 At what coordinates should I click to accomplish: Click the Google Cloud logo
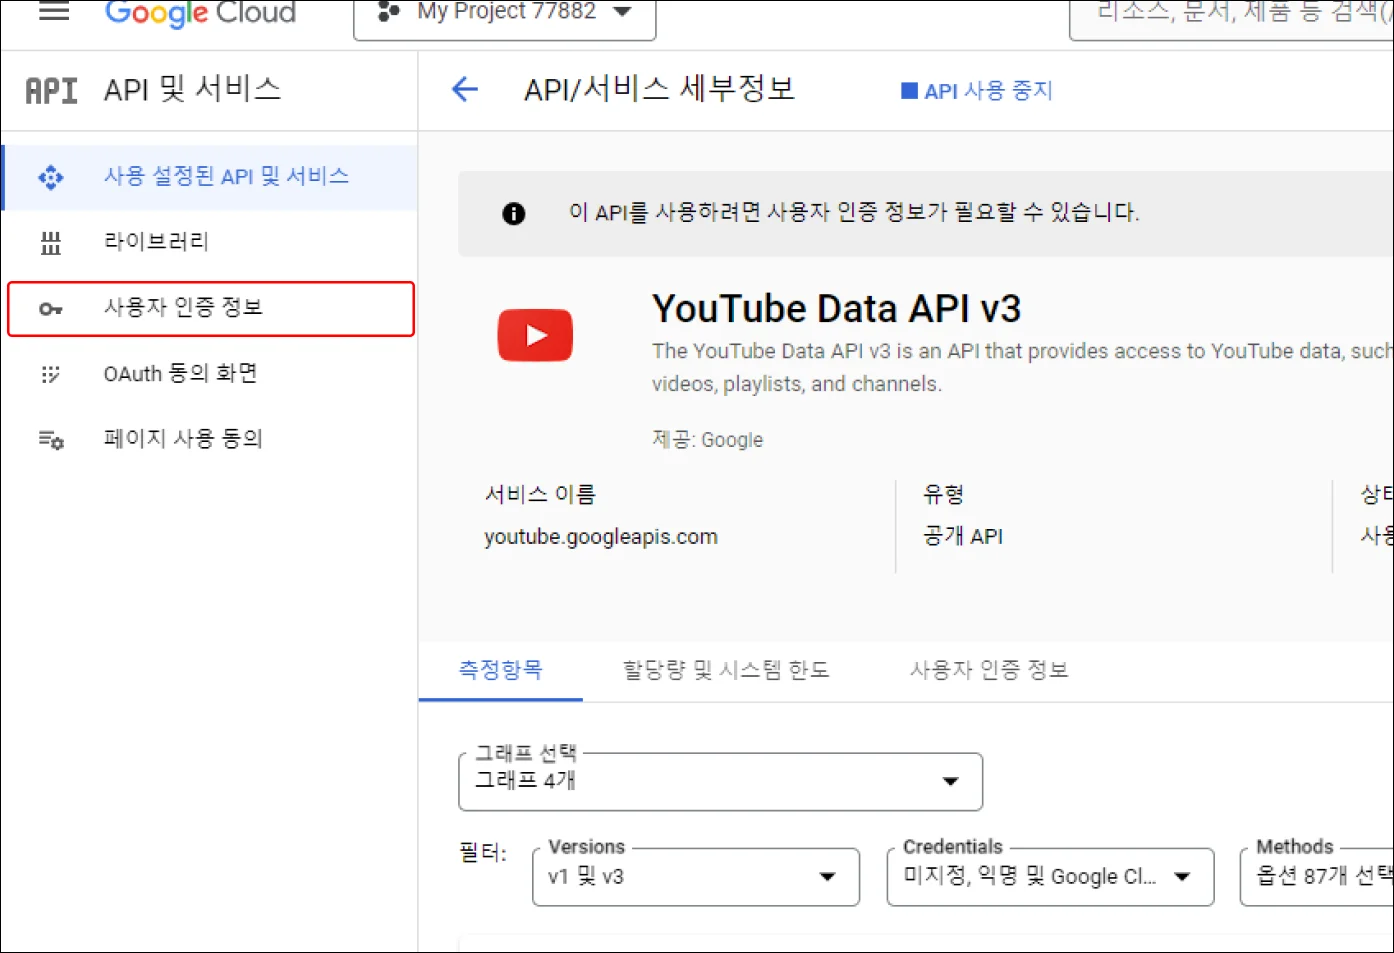pyautogui.click(x=200, y=13)
